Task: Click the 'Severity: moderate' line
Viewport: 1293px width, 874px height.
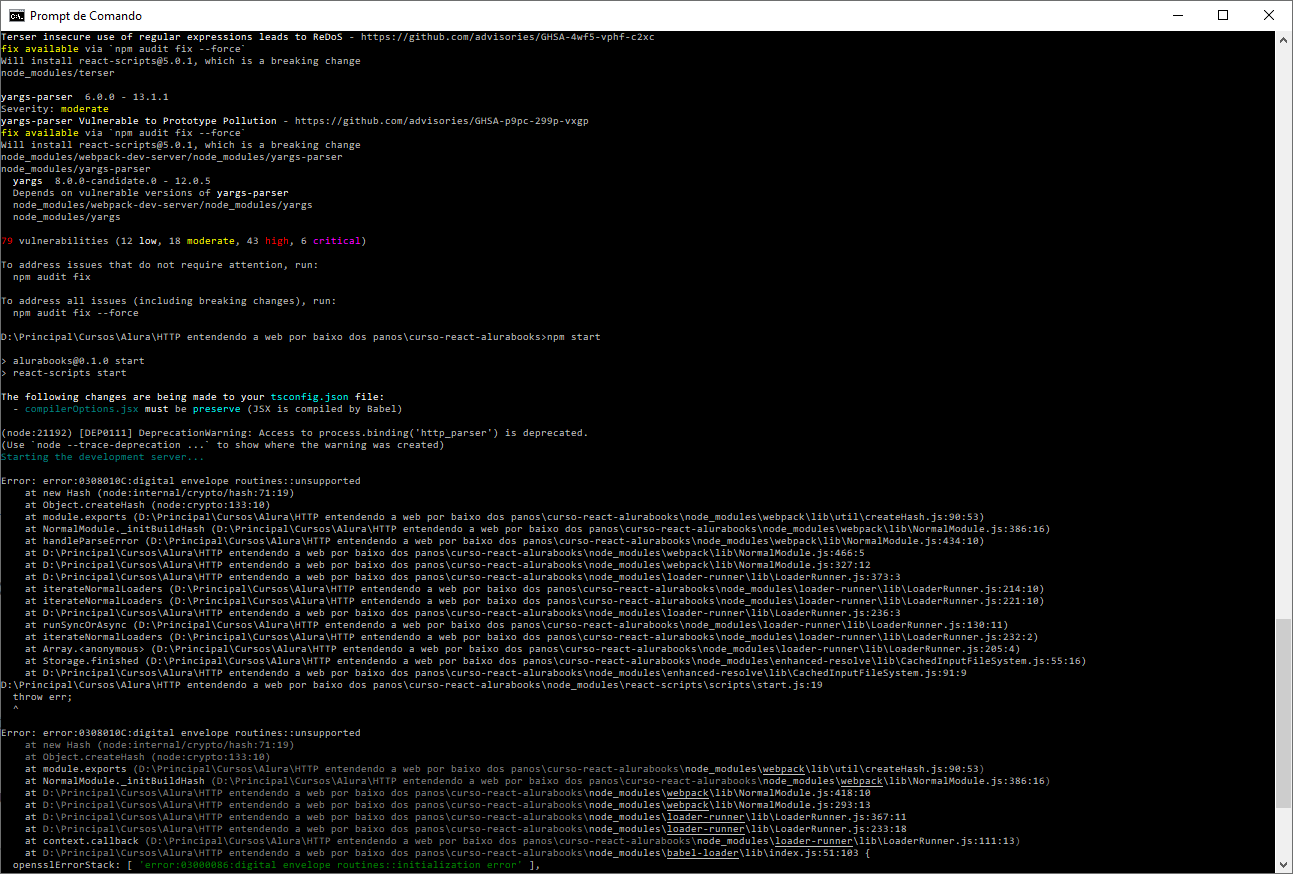Action: click(x=55, y=109)
